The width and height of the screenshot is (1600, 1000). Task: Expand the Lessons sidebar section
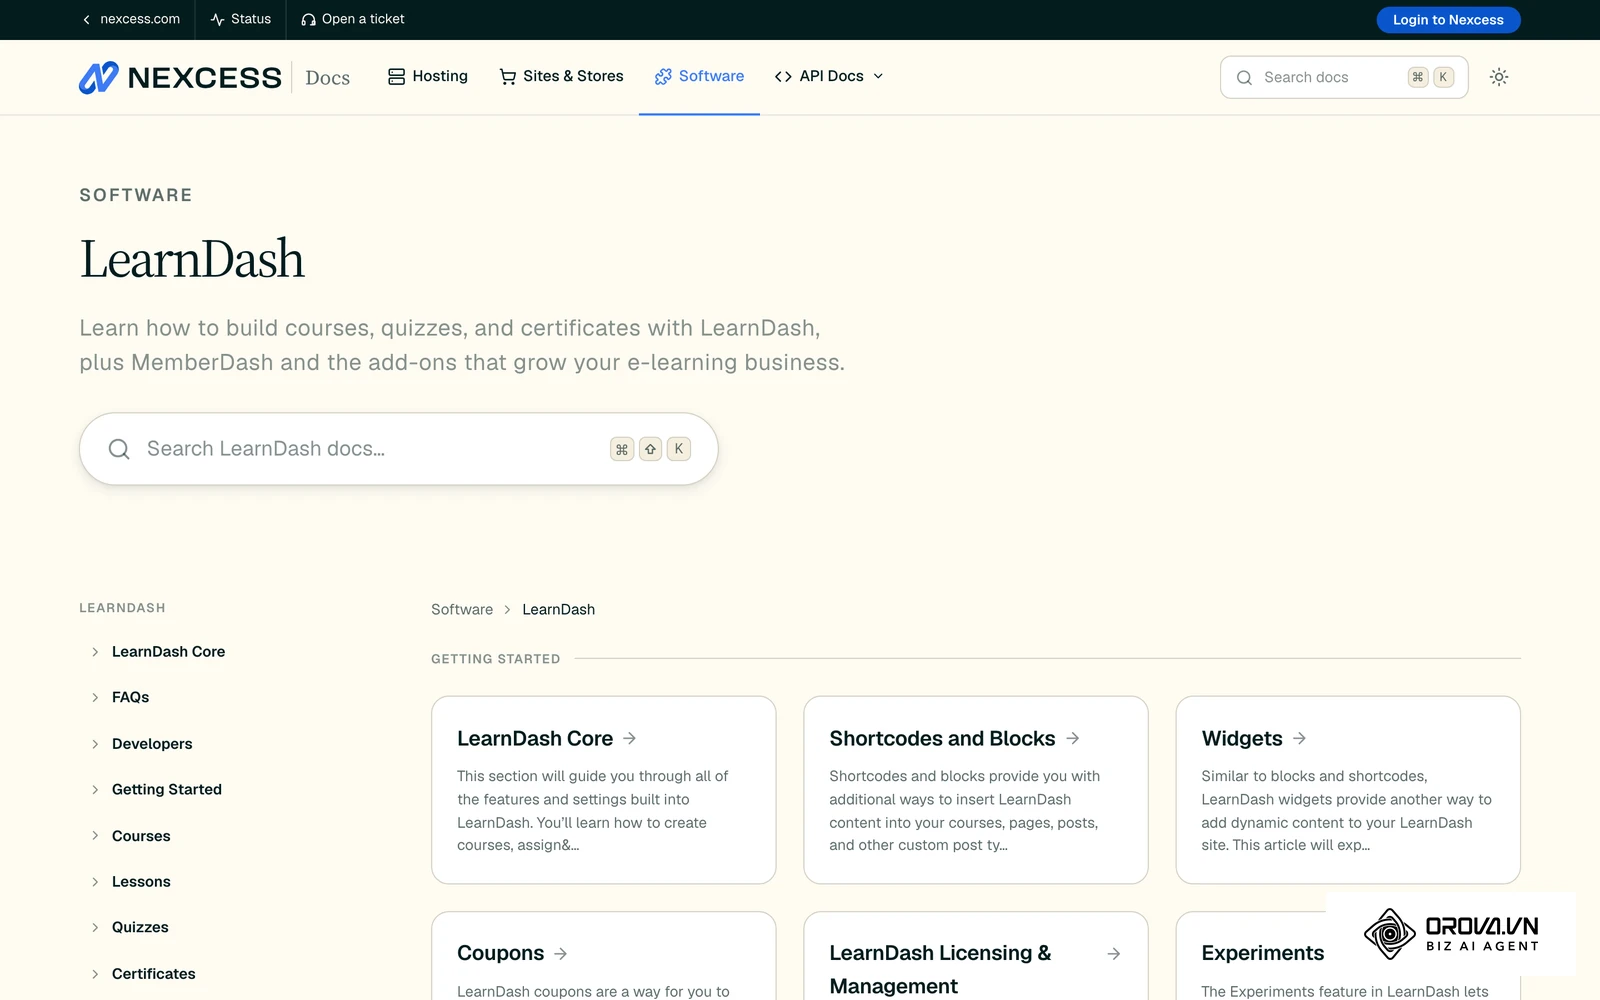95,882
